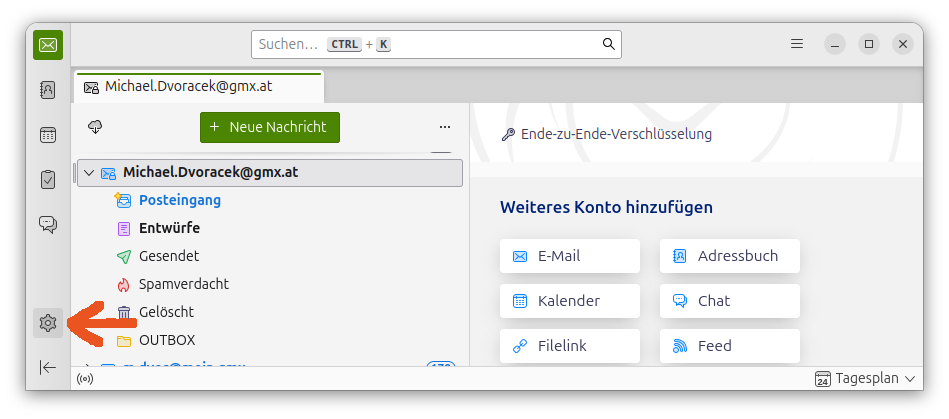Image resolution: width=949 pixels, height=419 pixels.
Task: Select the Posteingang folder
Action: pos(179,200)
